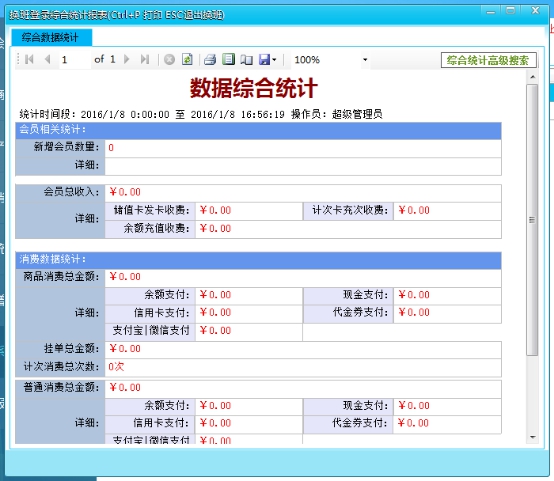Image resolution: width=554 pixels, height=481 pixels.
Task: Click 余额支付 under 商品消费
Action: [167, 294]
